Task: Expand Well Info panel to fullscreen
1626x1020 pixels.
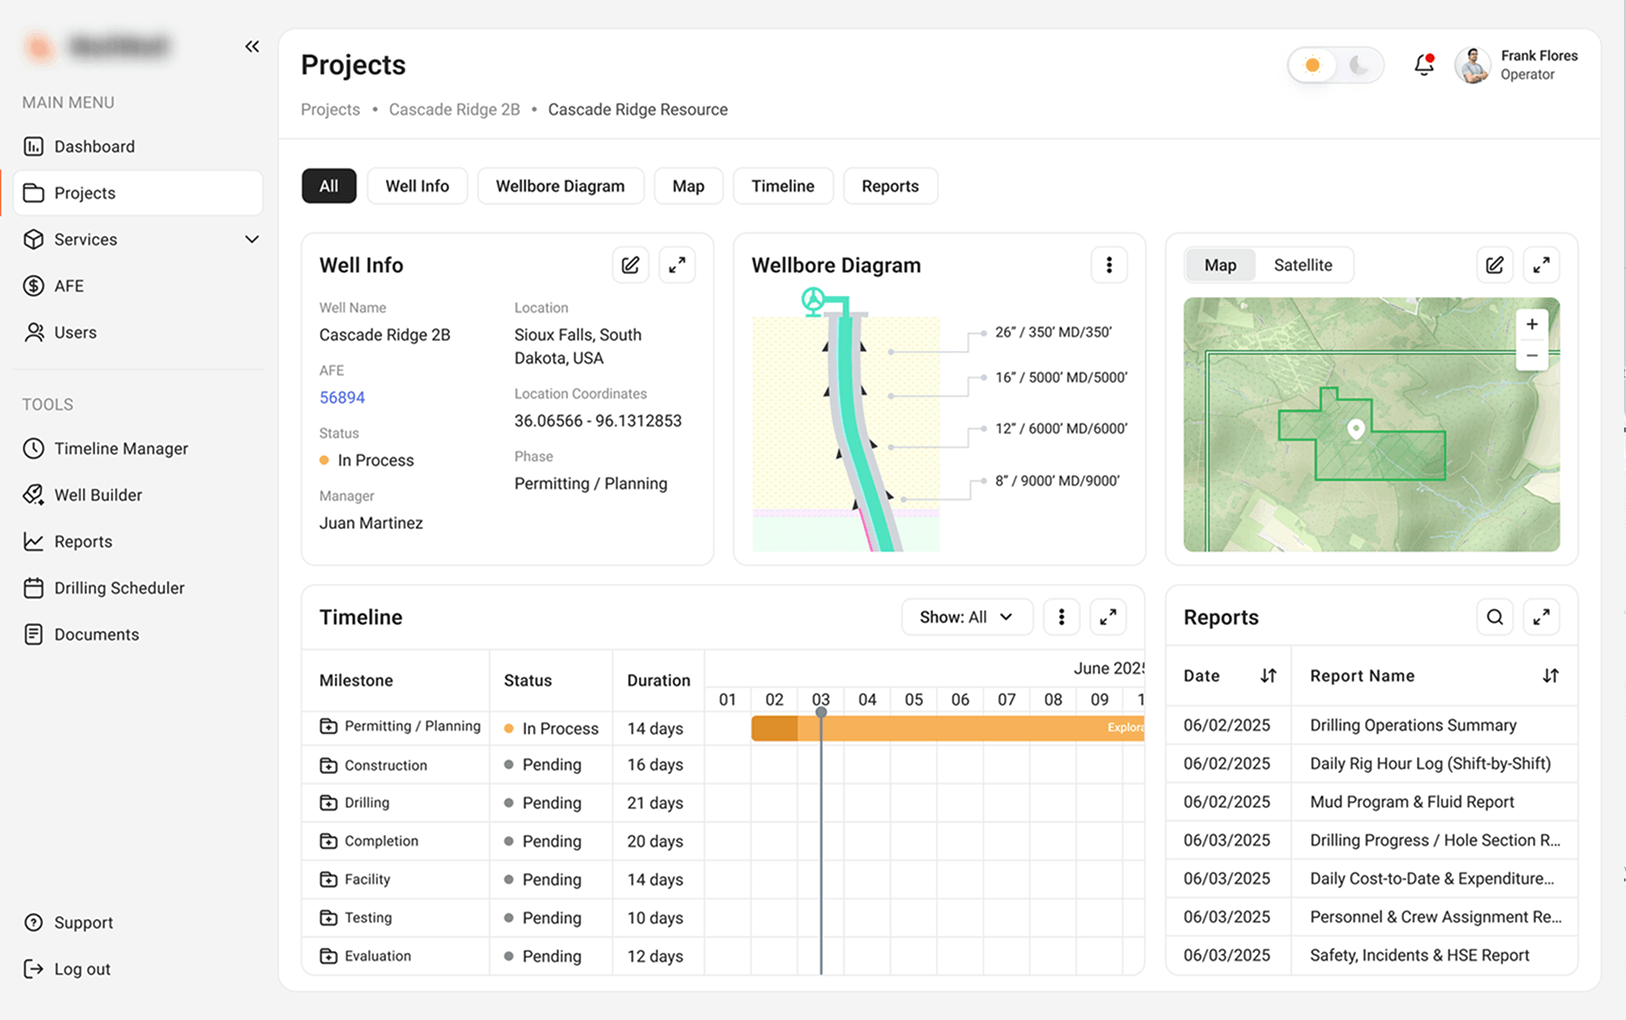Action: (x=677, y=264)
